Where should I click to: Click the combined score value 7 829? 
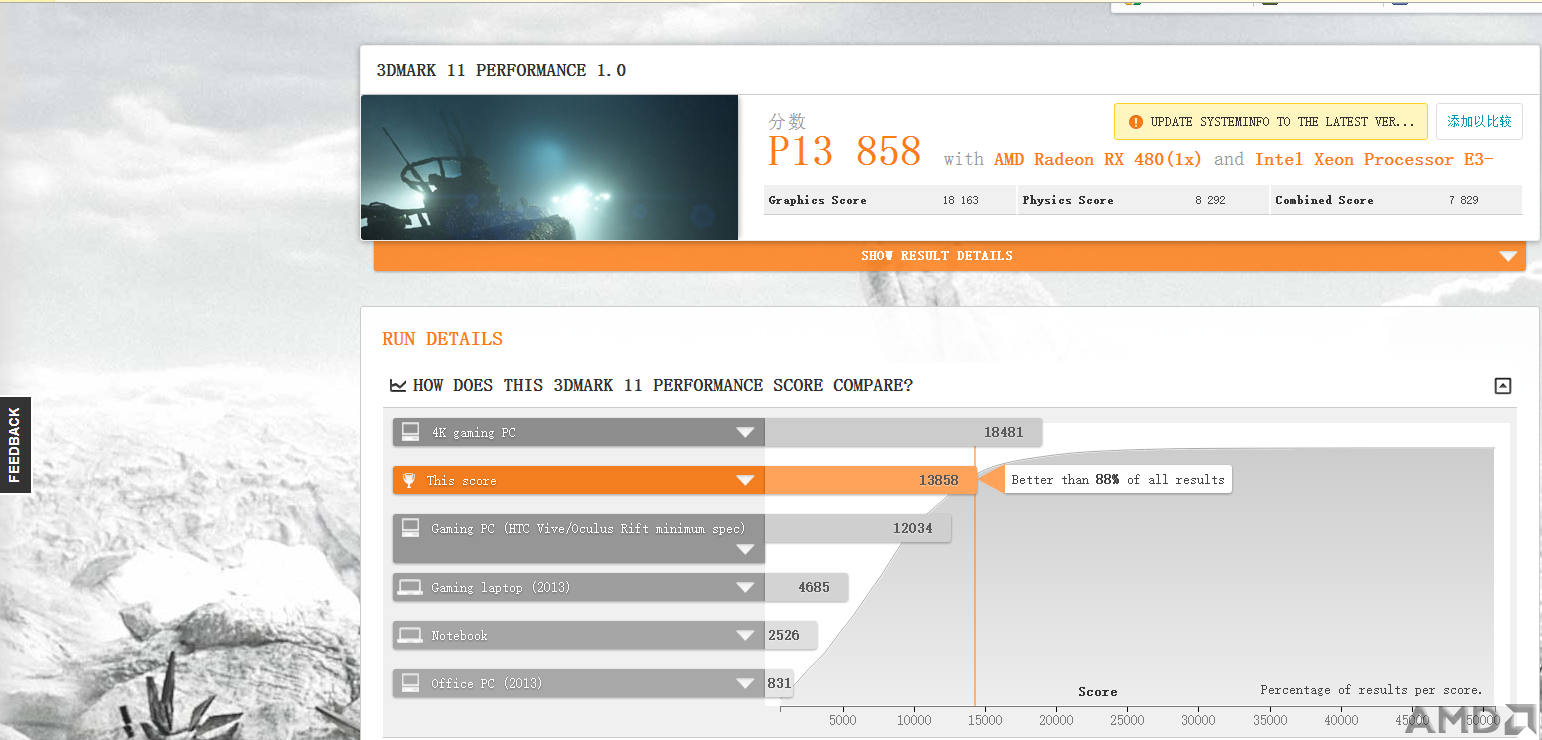pos(1463,201)
